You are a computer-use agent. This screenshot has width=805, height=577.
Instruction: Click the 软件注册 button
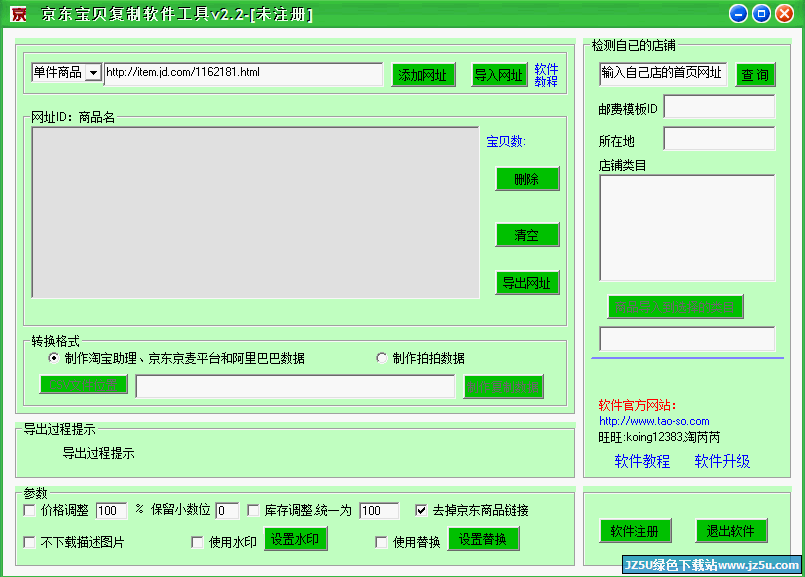click(x=636, y=531)
